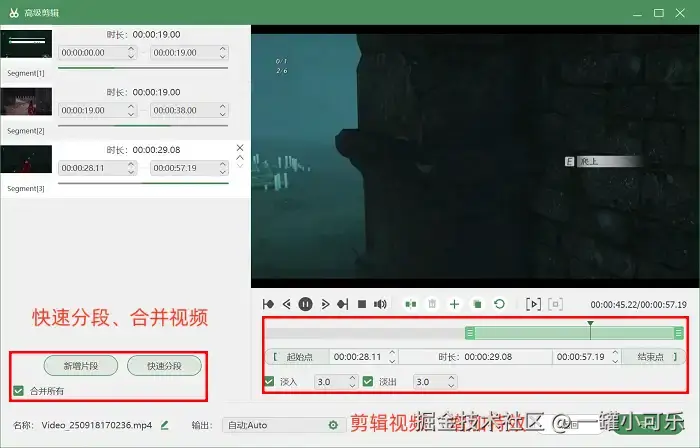Screen dimensions: 700x448
Task: Open the 自动Auto output format dropdown
Action: tap(284, 425)
